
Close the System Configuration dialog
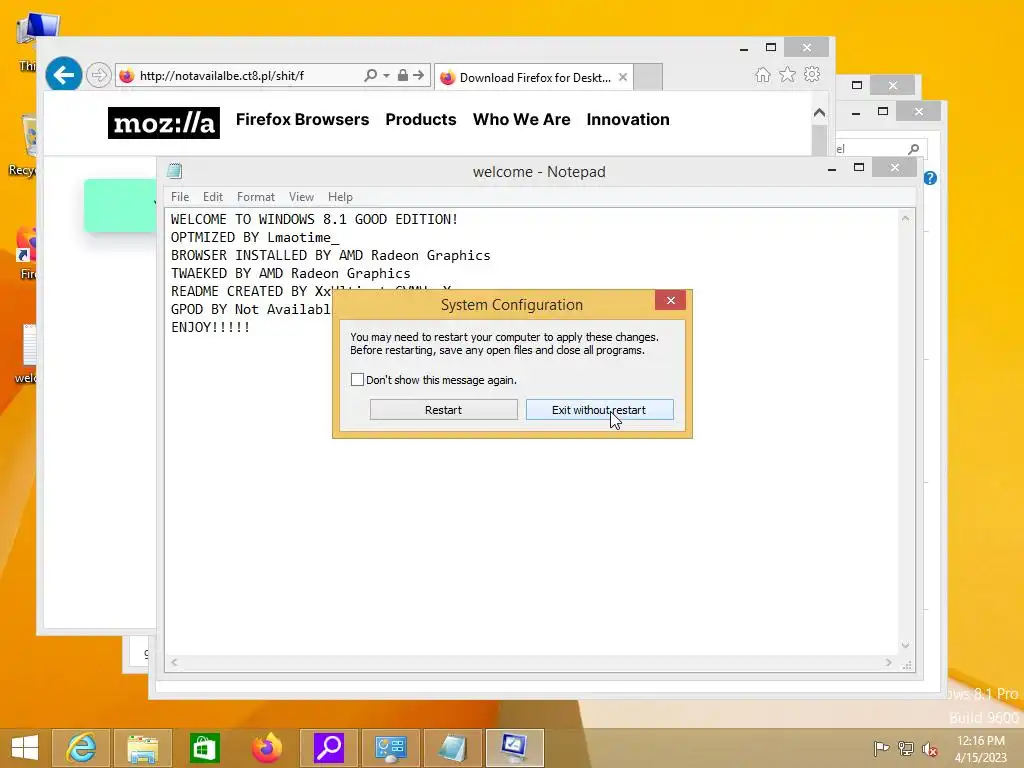[x=671, y=300]
